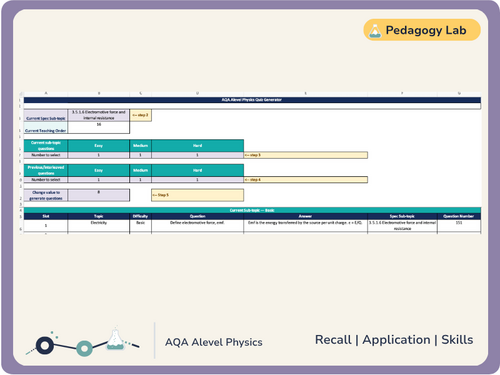The image size is (500, 375).
Task: Edit Hard count cell for Previous/Interleaved questions
Action: pos(197,180)
